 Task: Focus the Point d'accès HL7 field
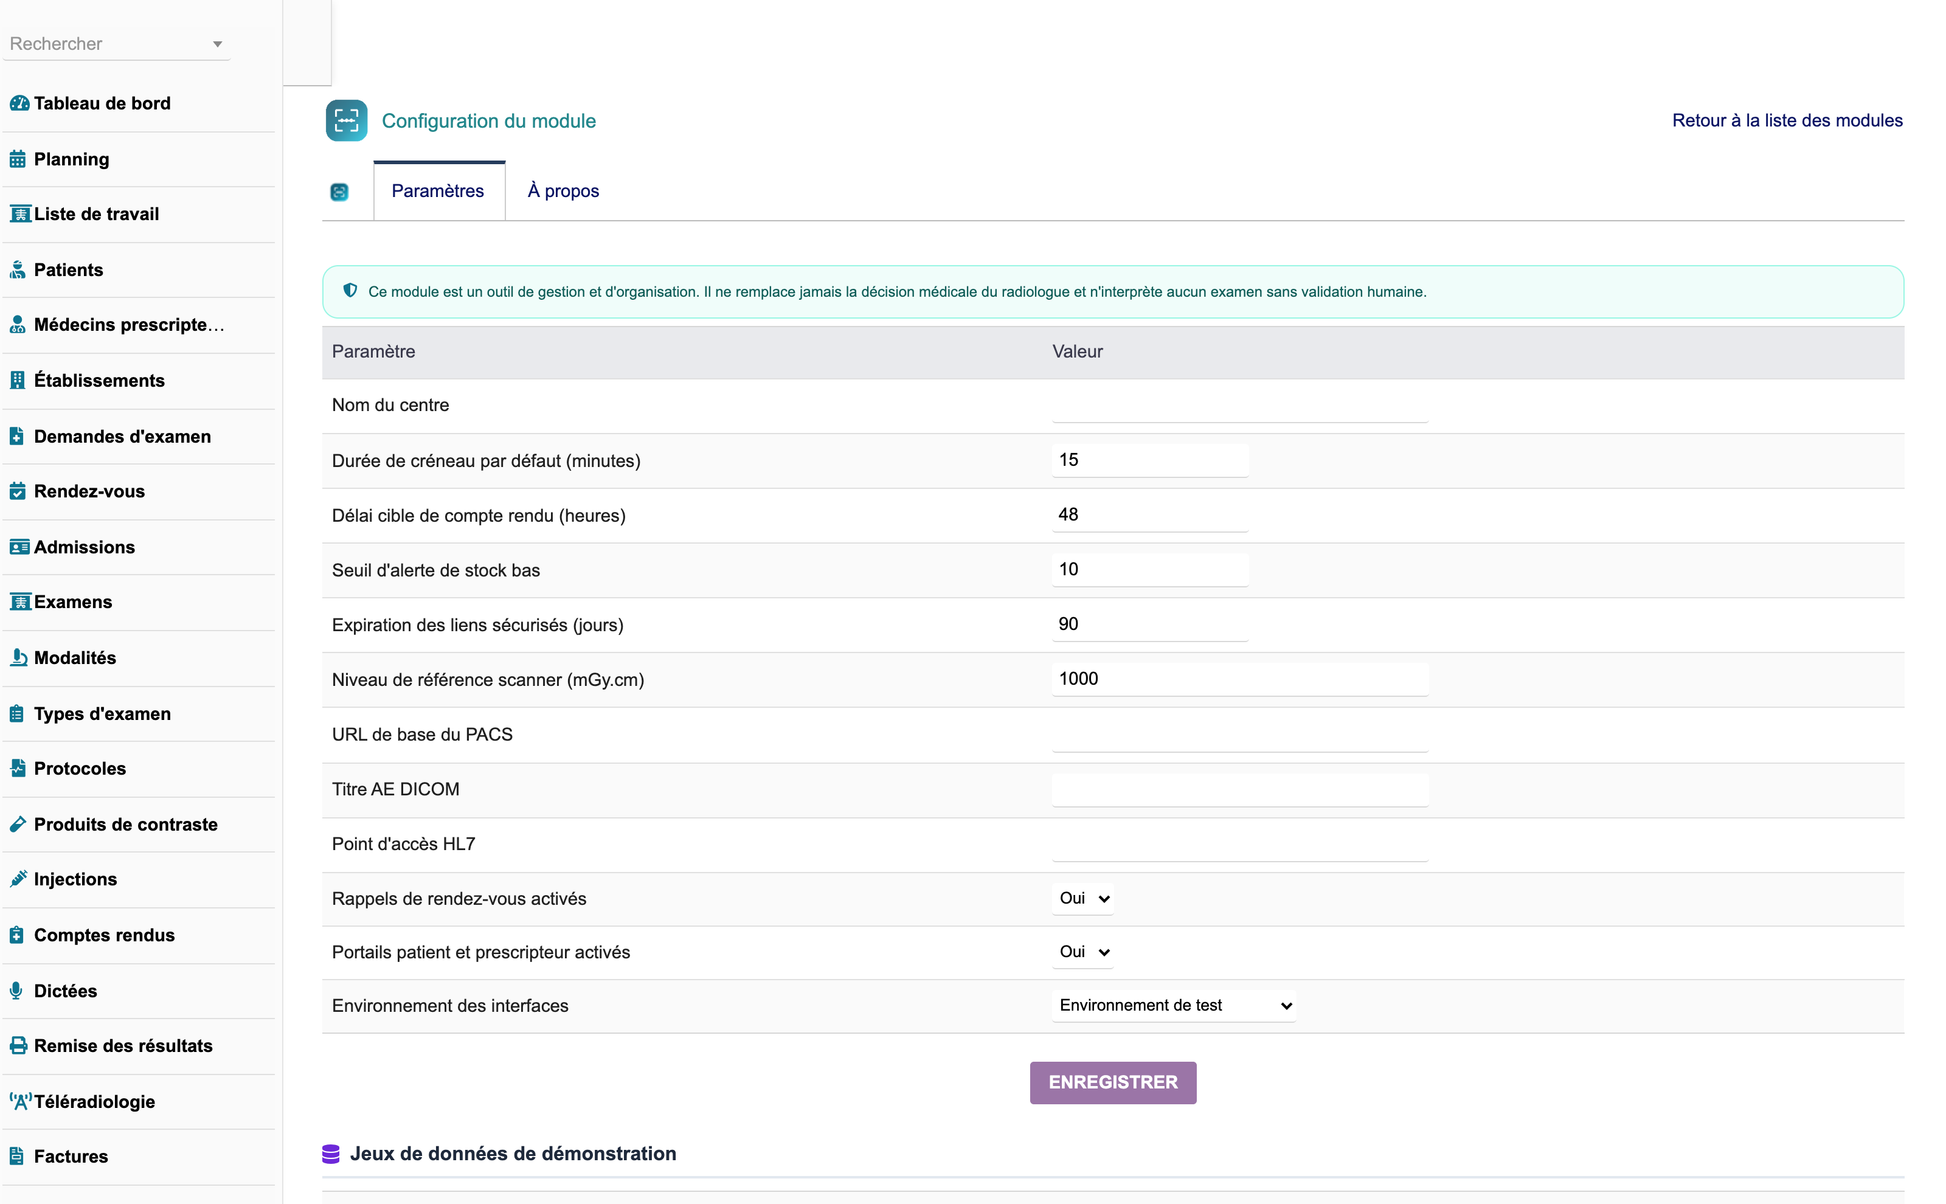point(1240,844)
